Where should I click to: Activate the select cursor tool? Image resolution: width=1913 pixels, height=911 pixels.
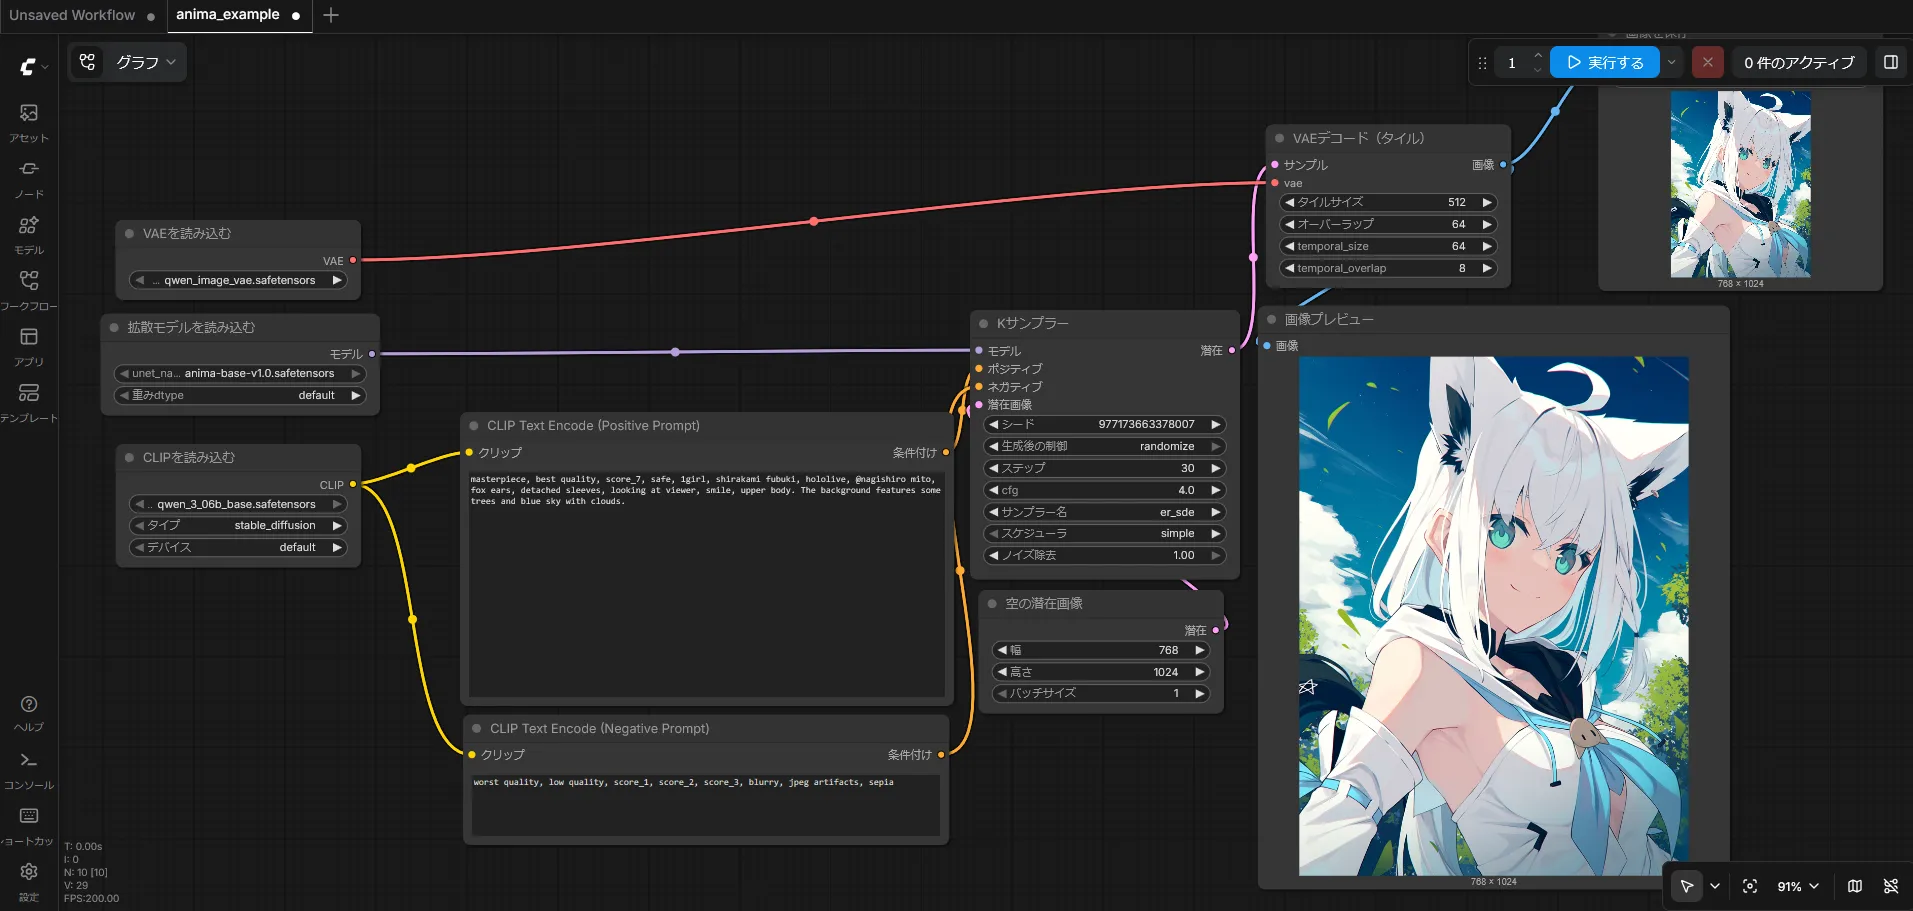[1687, 886]
